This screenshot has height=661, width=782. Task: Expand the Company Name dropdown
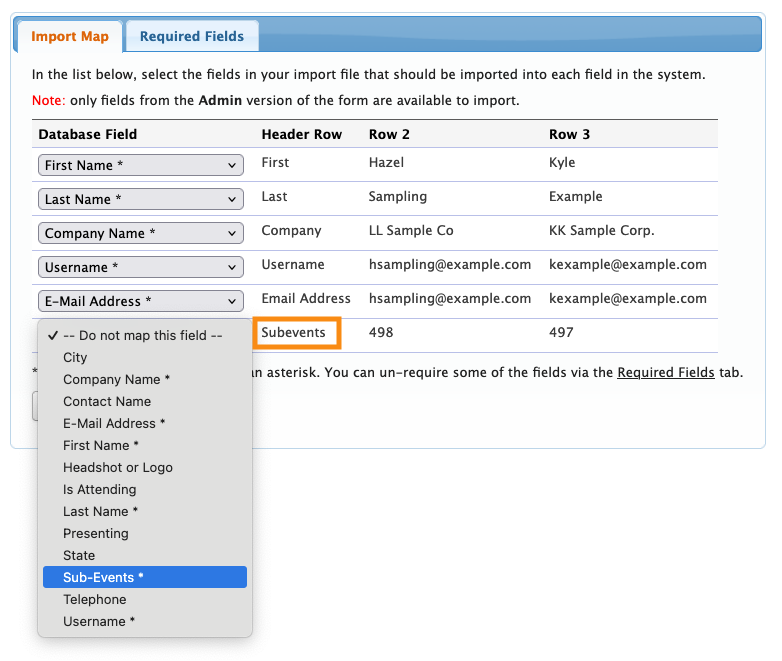pyautogui.click(x=141, y=233)
